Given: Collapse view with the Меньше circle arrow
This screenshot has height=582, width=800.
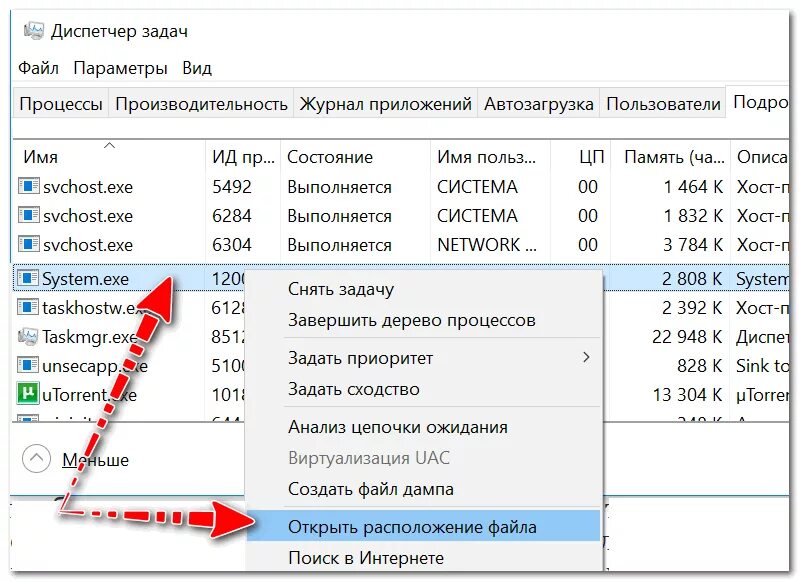Looking at the screenshot, I should pos(36,459).
